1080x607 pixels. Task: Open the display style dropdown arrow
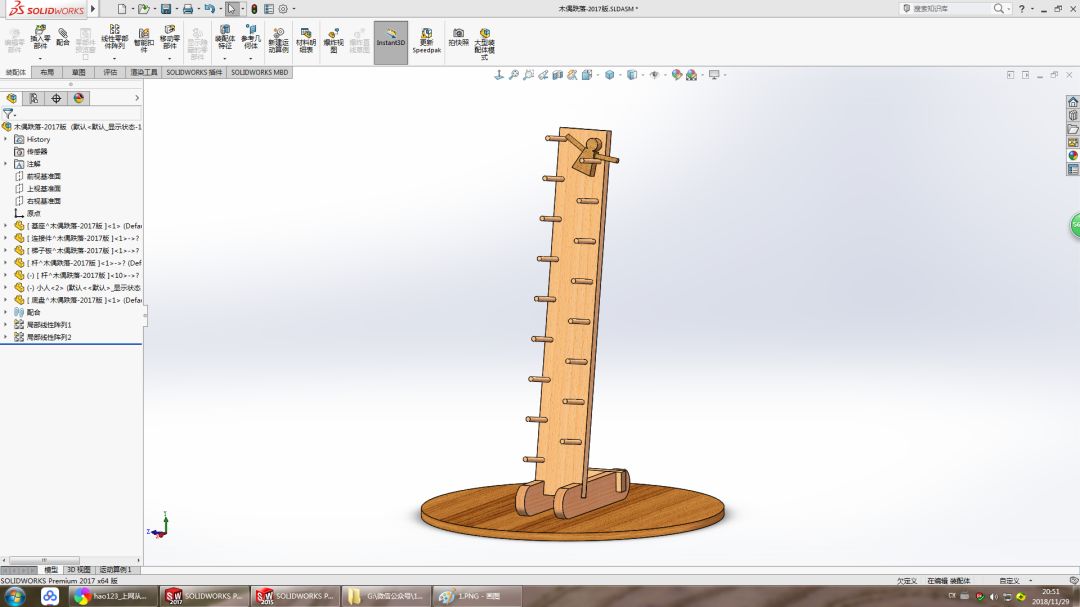[642, 74]
